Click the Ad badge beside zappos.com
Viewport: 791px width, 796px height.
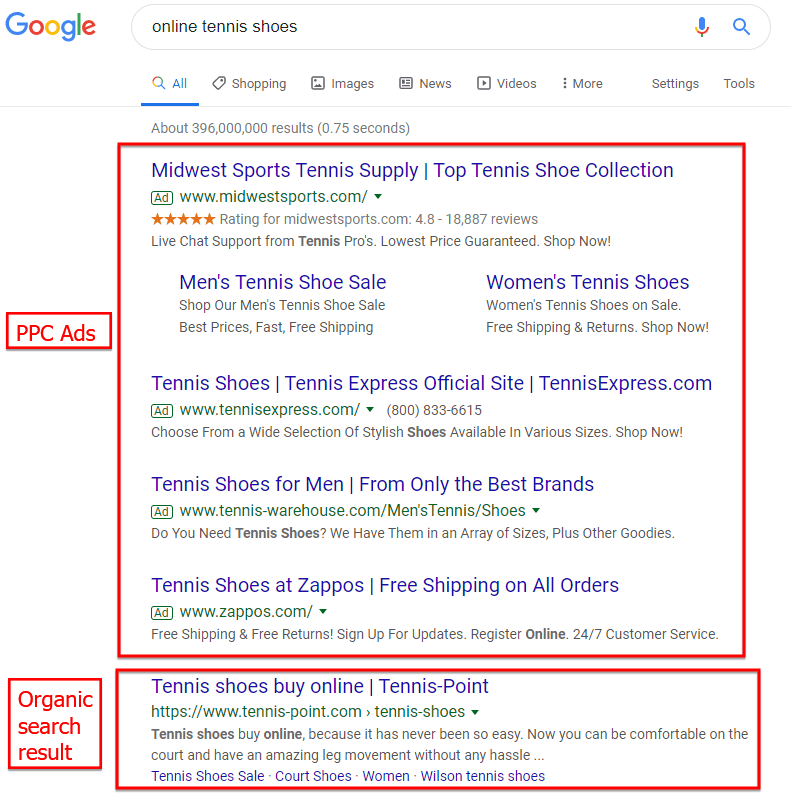[x=162, y=612]
